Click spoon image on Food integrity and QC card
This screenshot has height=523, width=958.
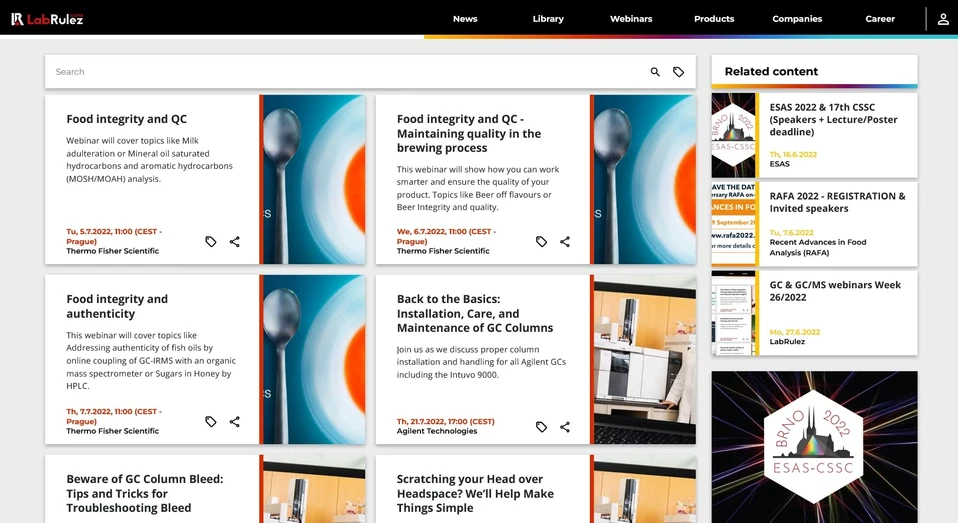pos(314,179)
